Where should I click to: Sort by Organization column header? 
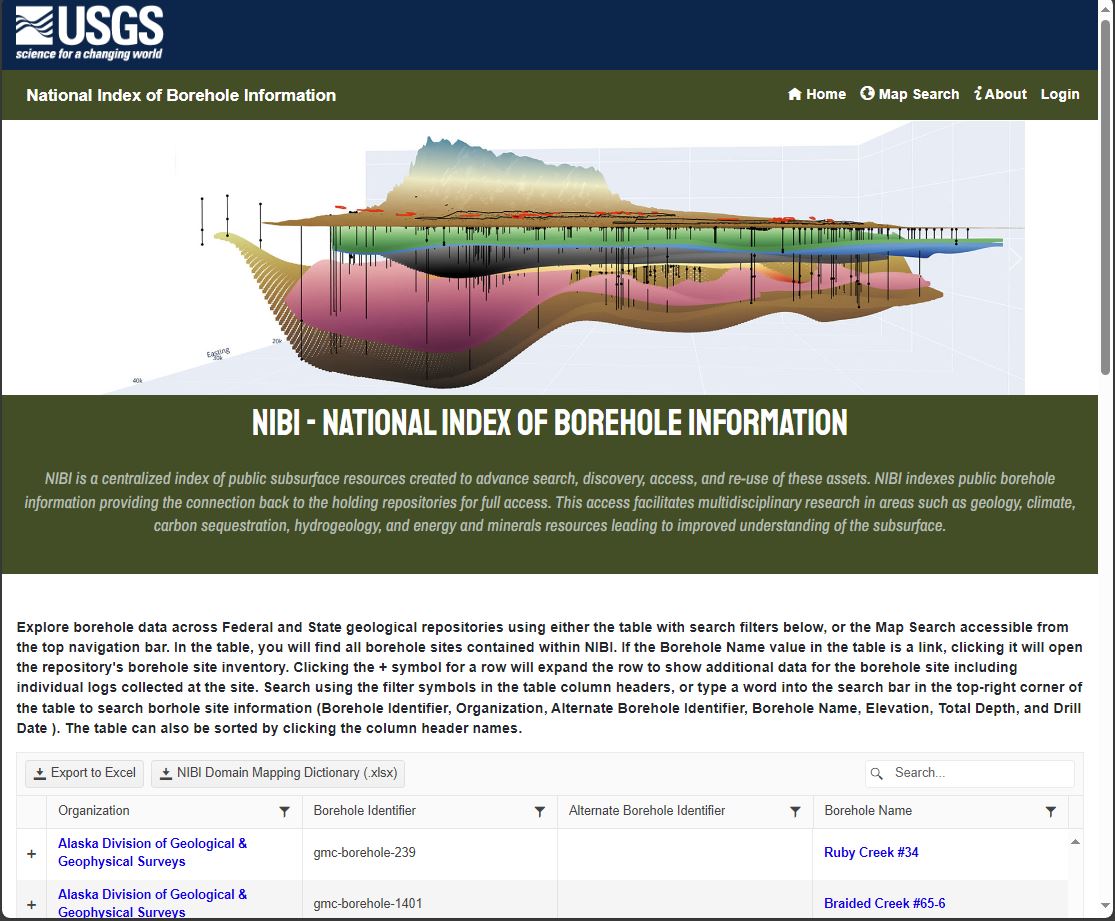pos(94,811)
